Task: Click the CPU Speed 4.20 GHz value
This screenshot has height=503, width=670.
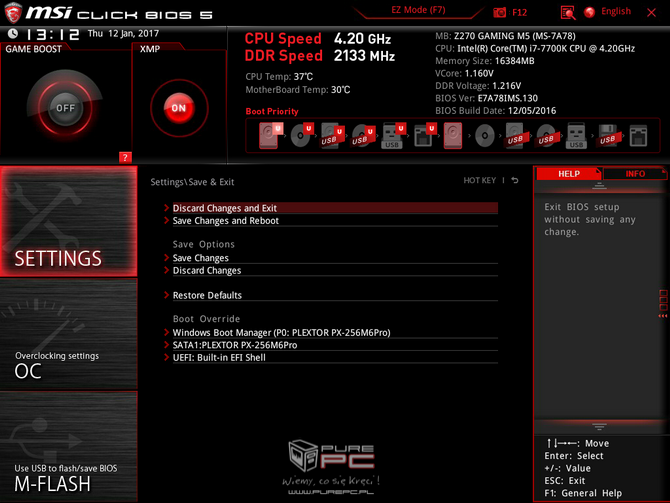Action: (362, 39)
